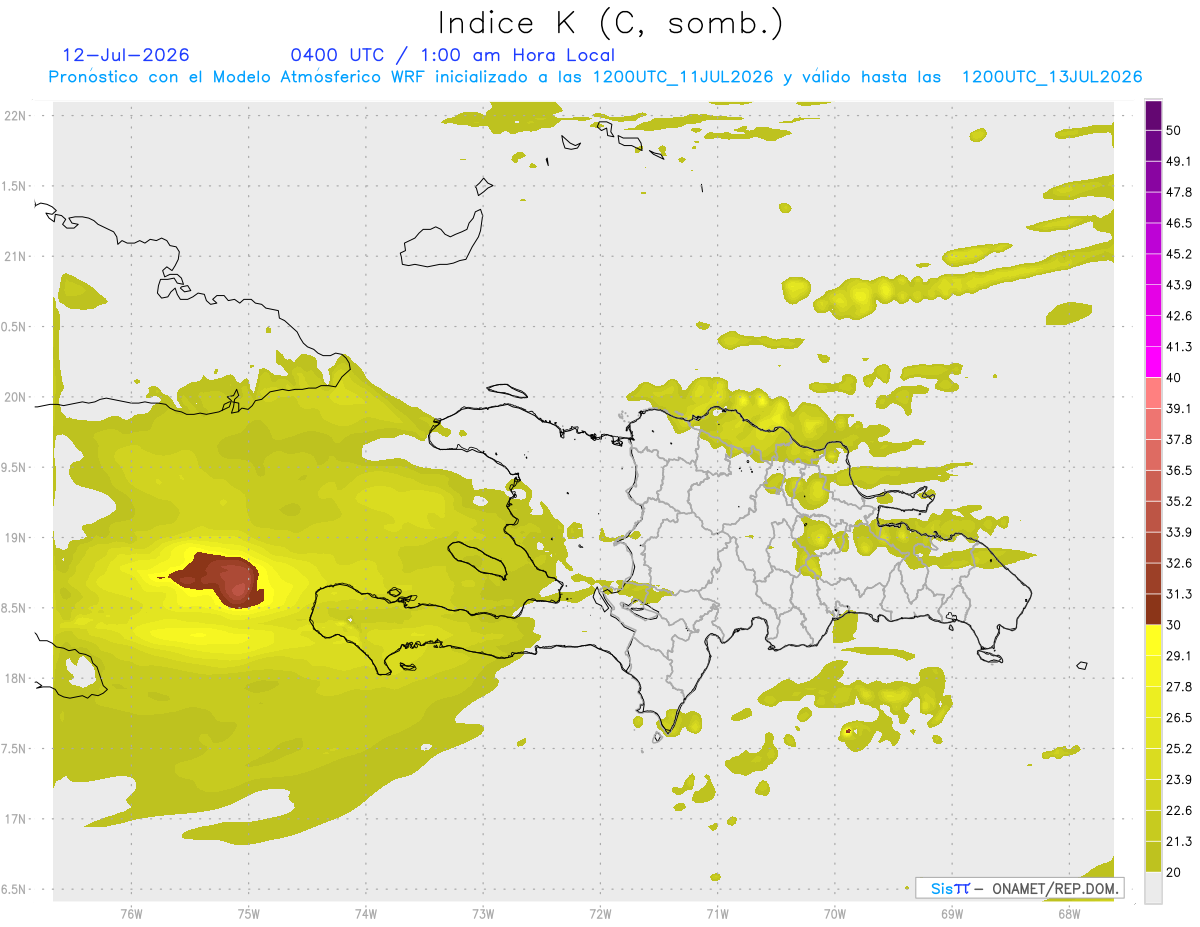
Task: Click the 'Pronóstico con el Modelo Atmósferico WRF' line
Action: (x=596, y=77)
